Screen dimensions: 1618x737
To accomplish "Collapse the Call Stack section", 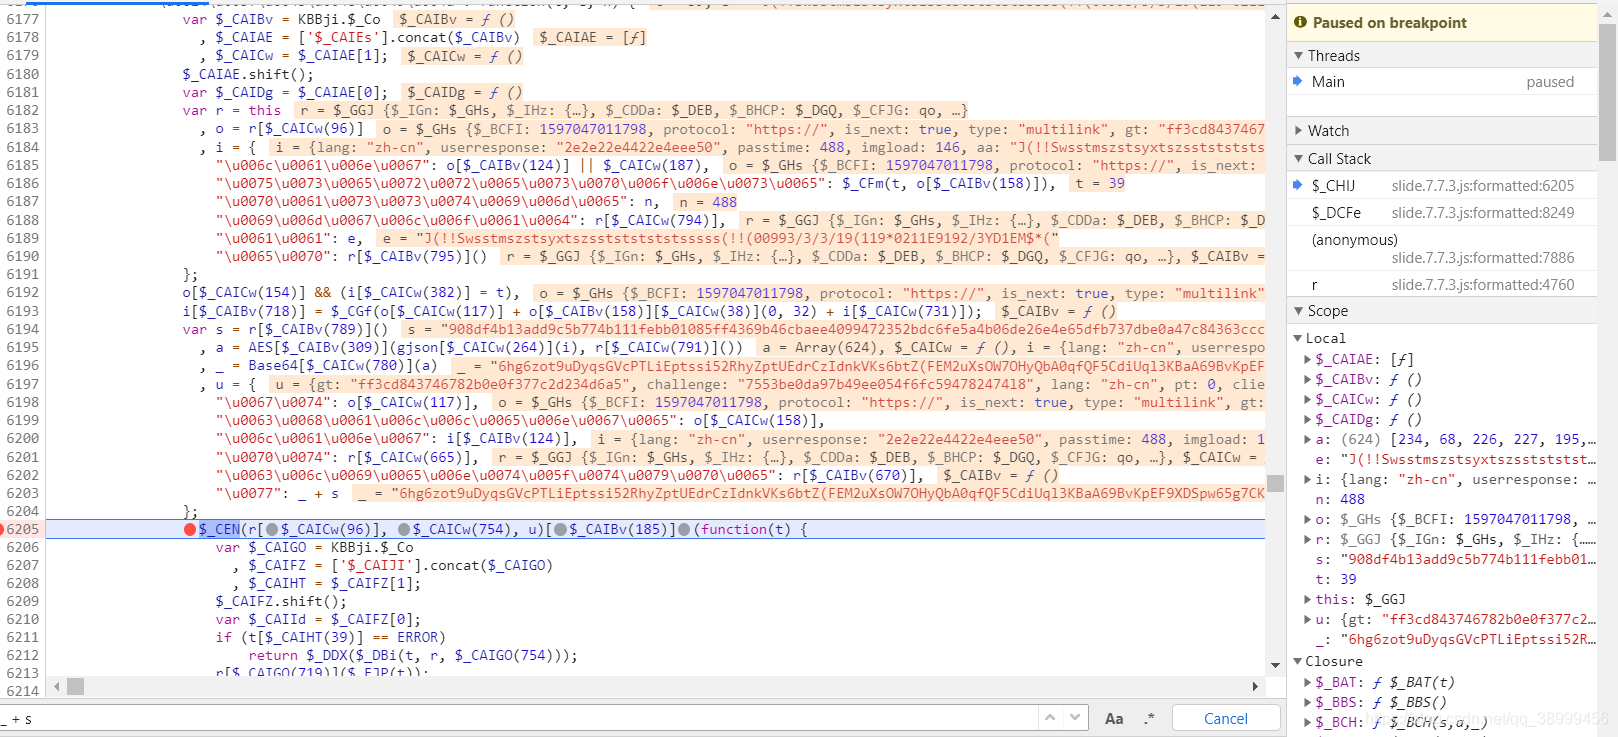I will pos(1299,158).
